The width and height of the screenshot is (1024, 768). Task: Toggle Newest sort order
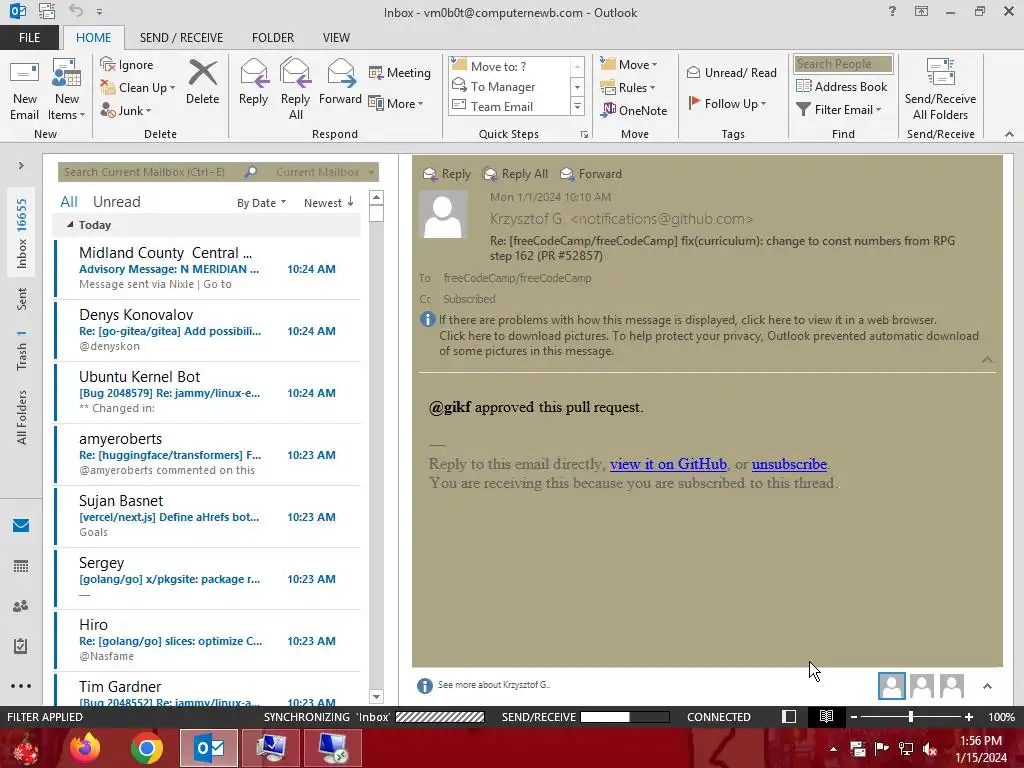tap(328, 203)
